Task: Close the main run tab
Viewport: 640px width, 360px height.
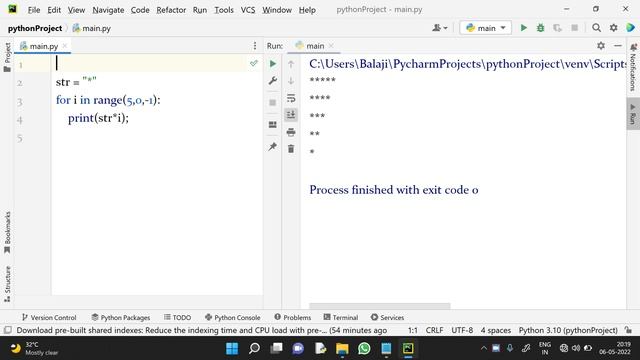Action: pyautogui.click(x=331, y=46)
